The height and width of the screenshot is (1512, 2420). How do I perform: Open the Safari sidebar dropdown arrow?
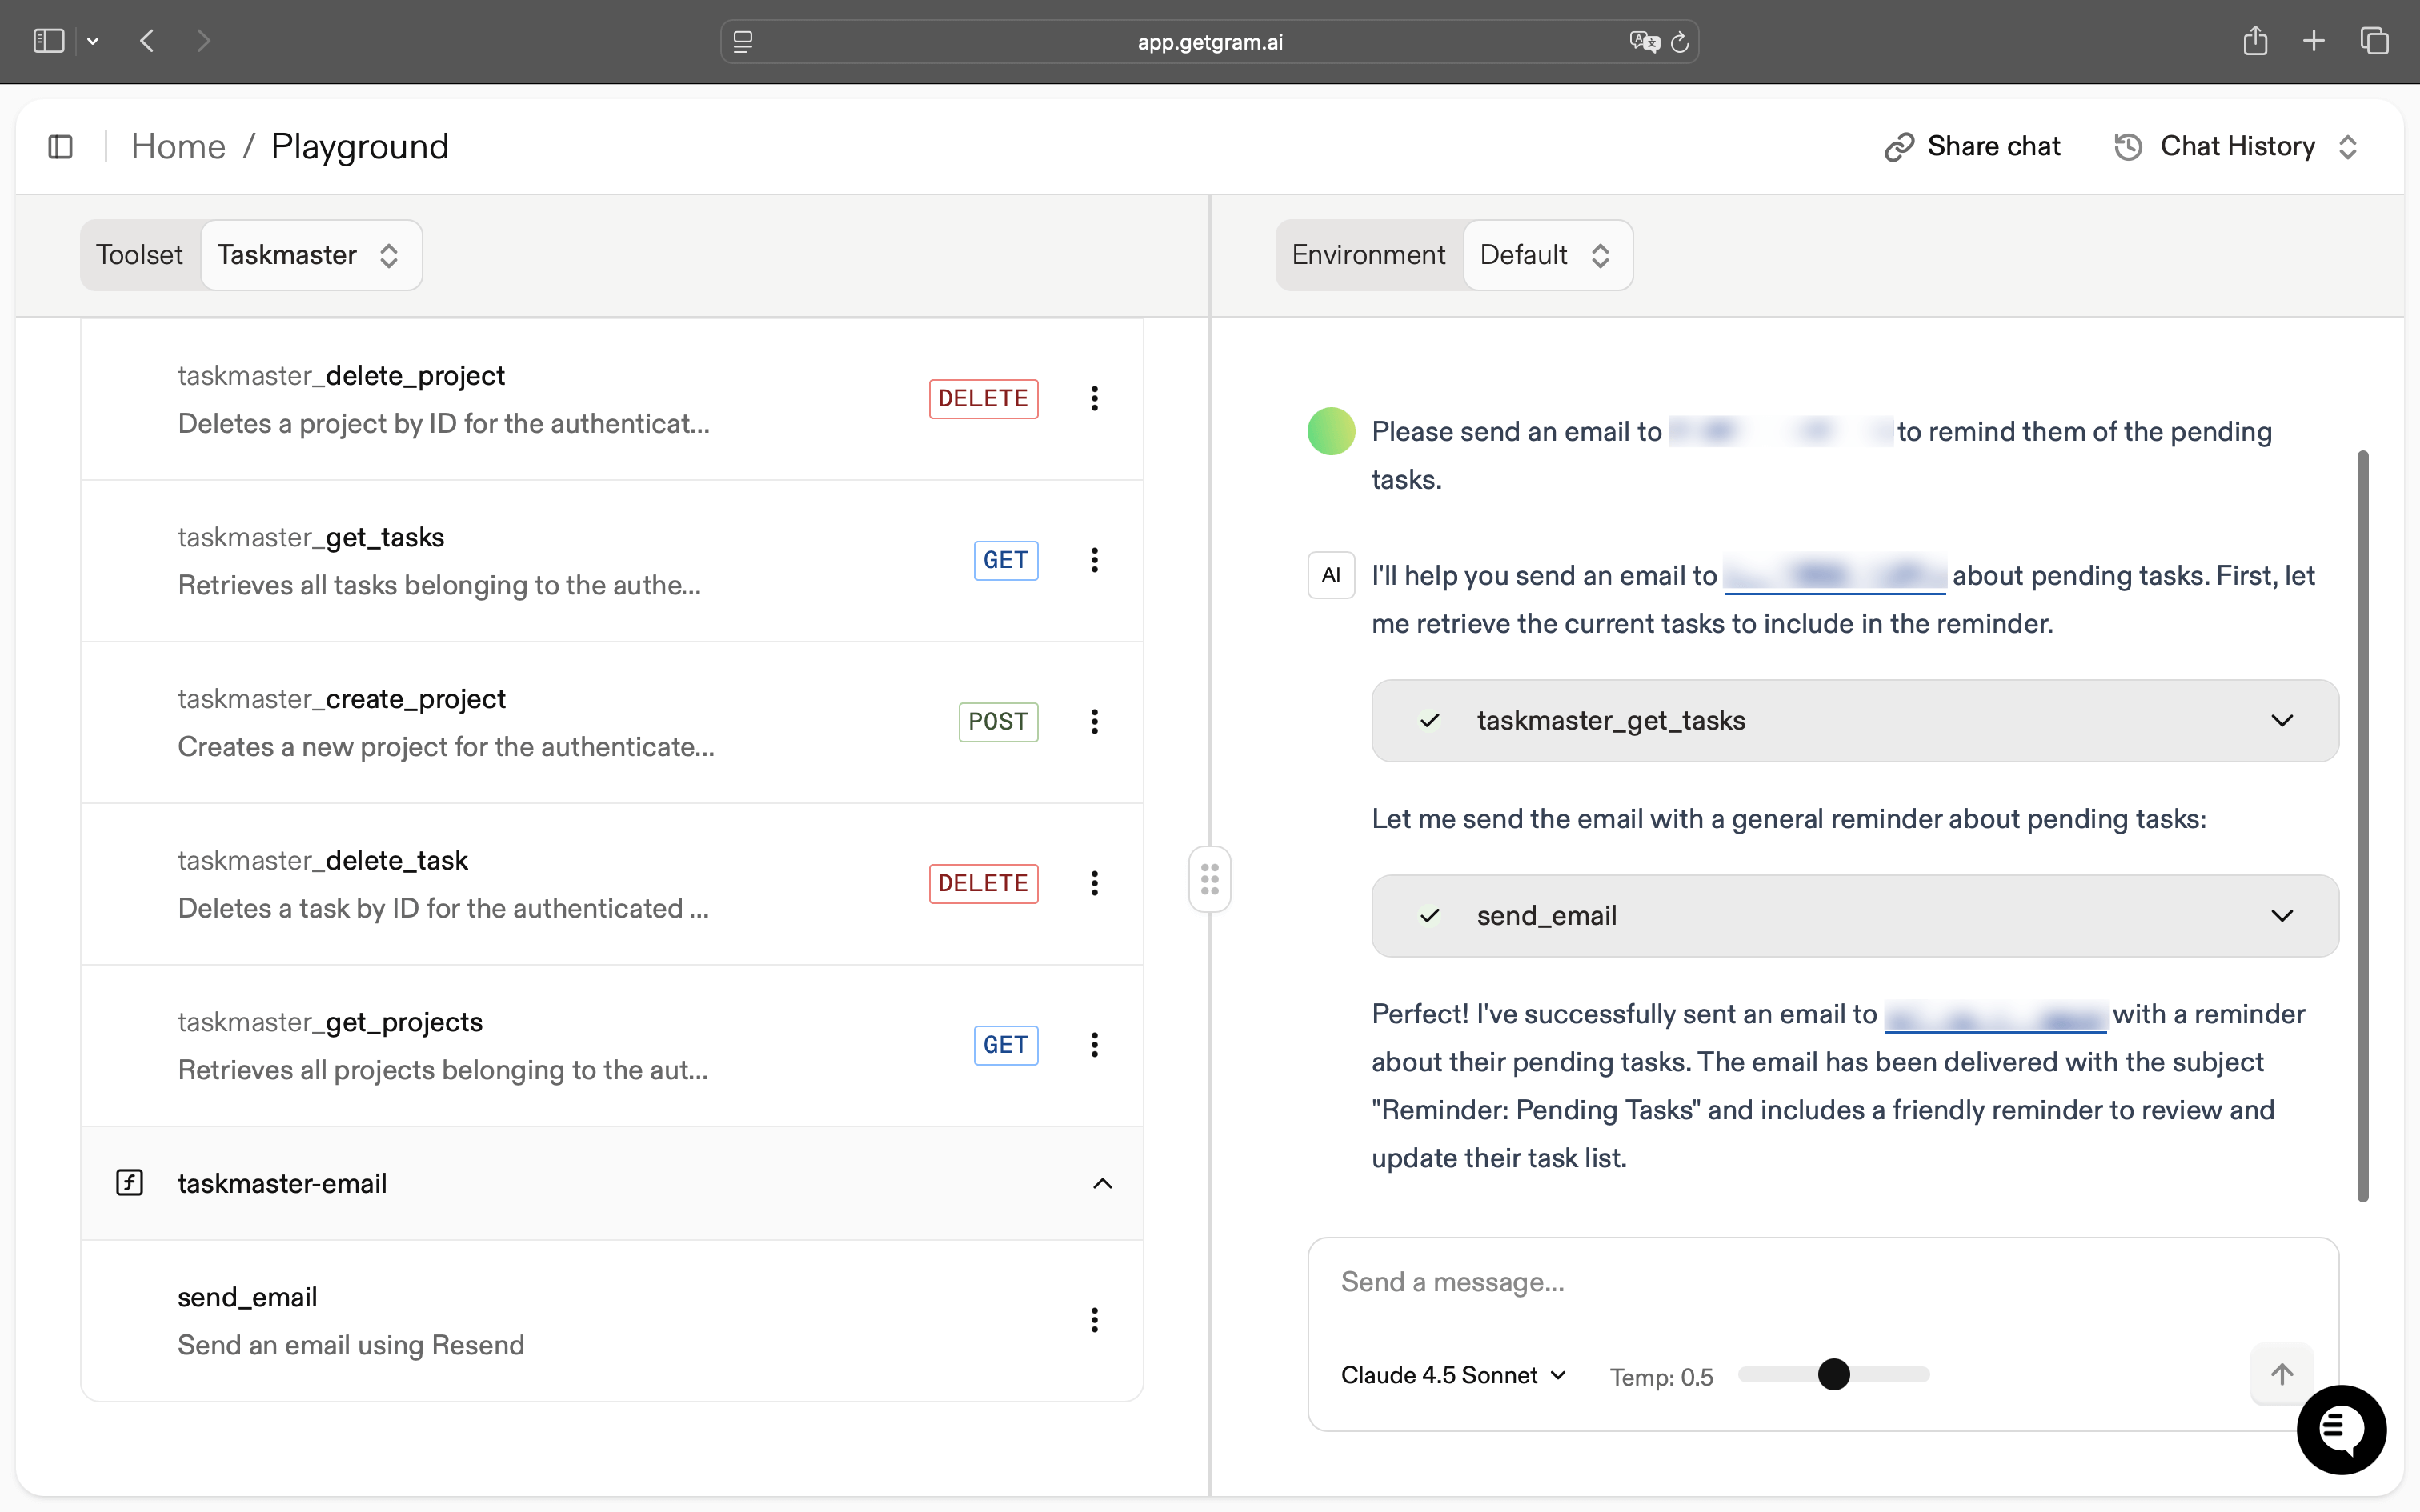point(93,41)
